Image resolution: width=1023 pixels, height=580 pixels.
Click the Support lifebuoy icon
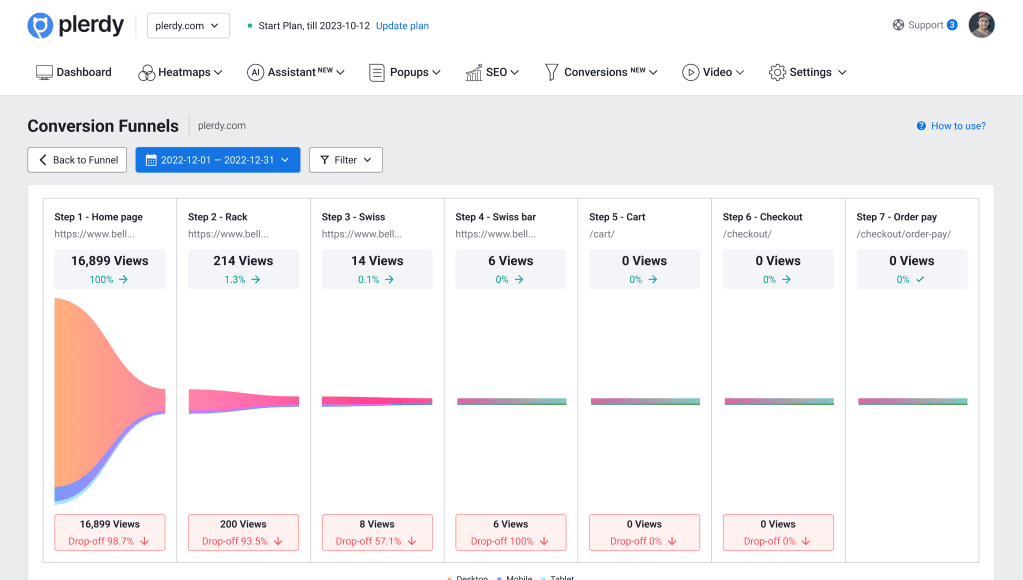(x=900, y=24)
